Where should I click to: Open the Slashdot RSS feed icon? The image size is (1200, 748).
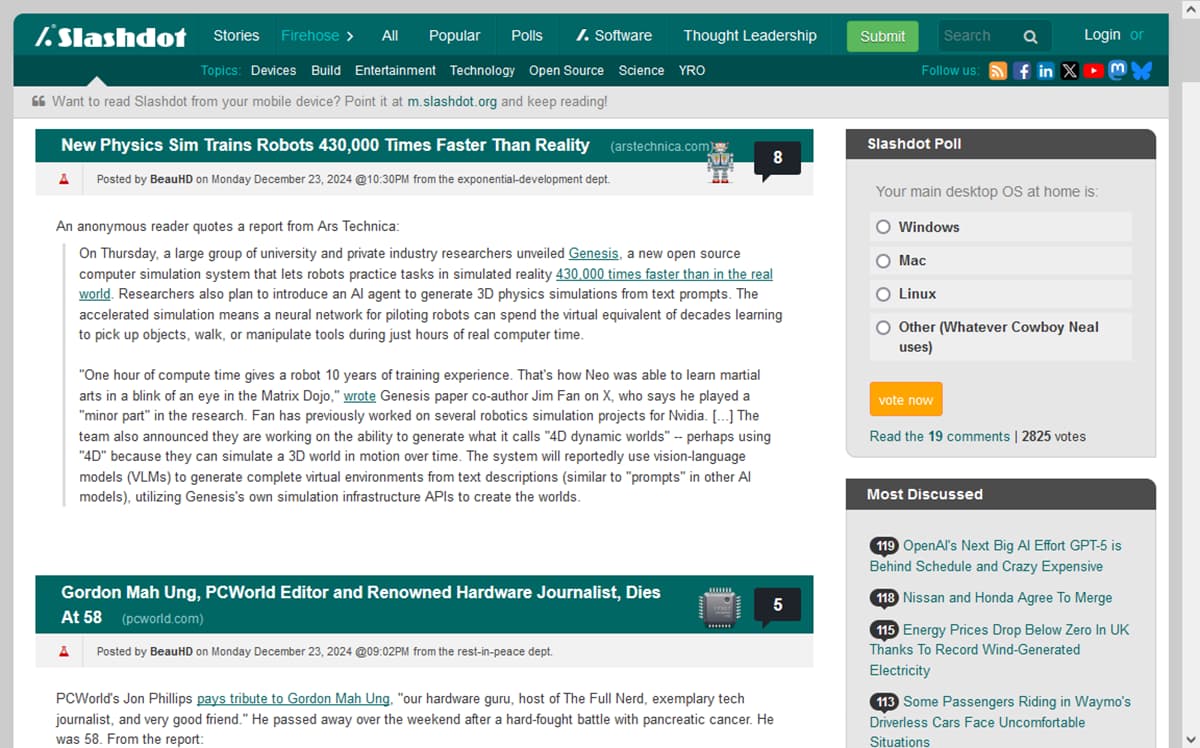coord(997,70)
